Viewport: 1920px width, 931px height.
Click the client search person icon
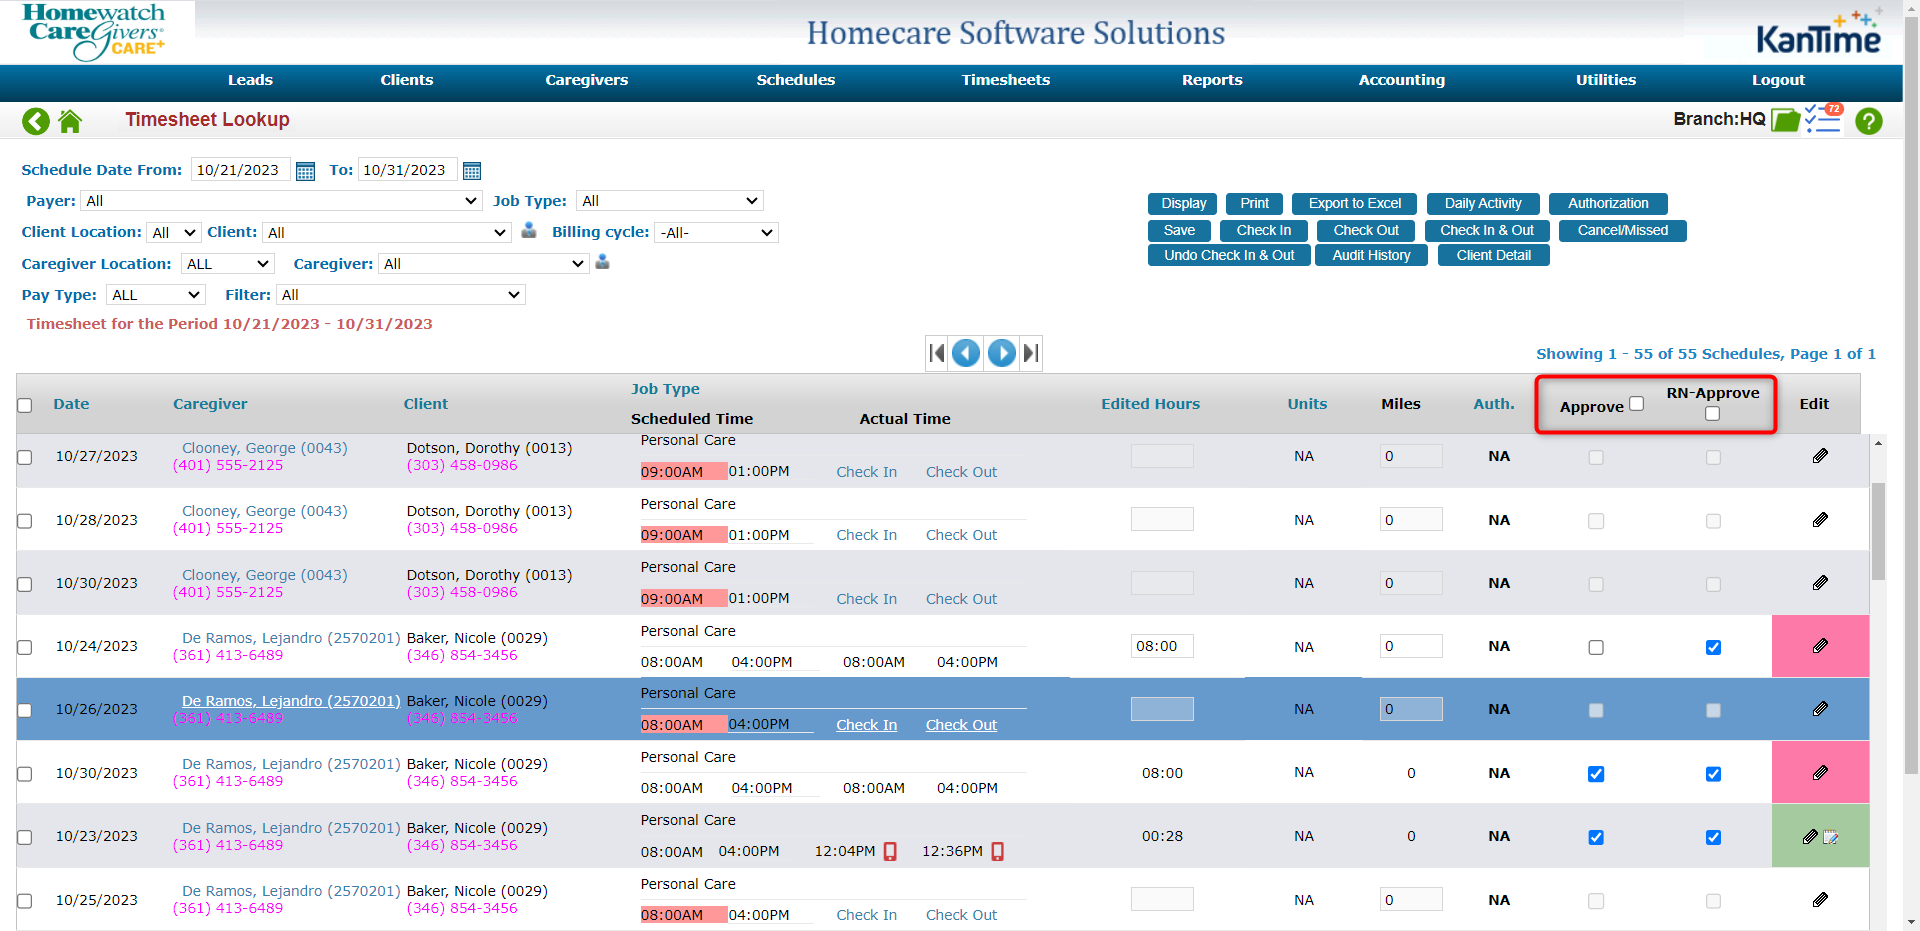(x=529, y=231)
